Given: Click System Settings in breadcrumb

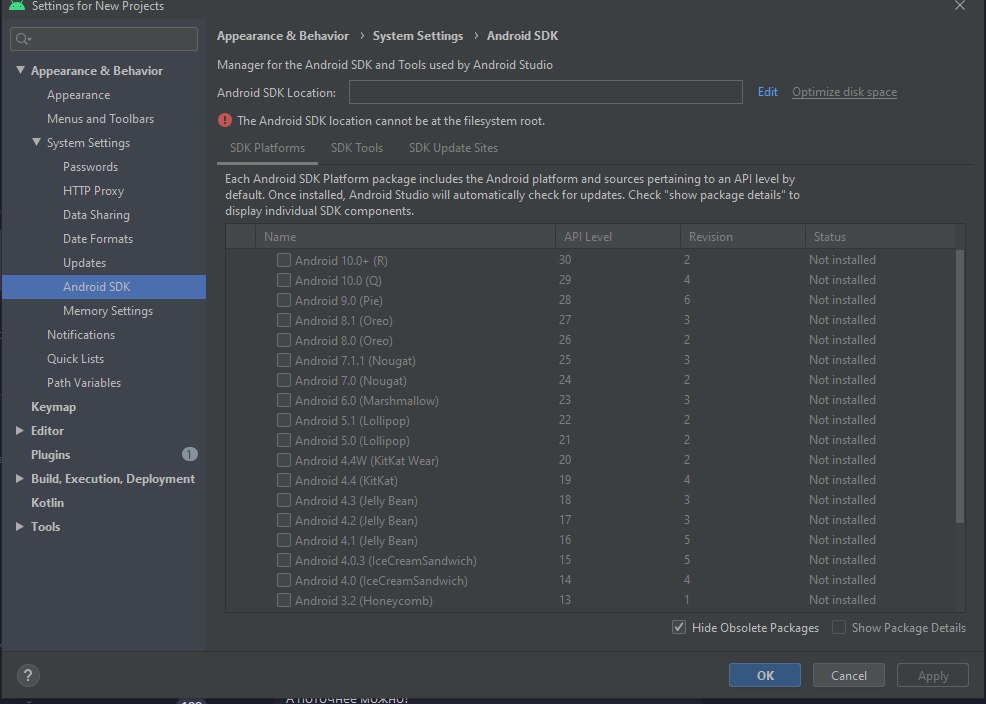Looking at the screenshot, I should click(x=418, y=36).
